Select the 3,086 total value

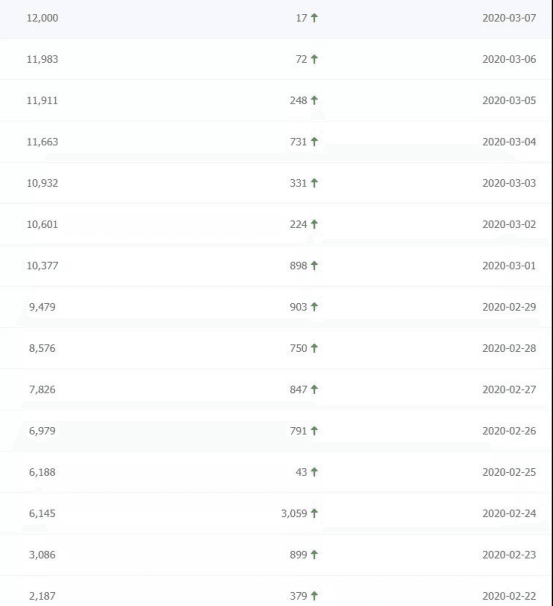click(x=42, y=555)
